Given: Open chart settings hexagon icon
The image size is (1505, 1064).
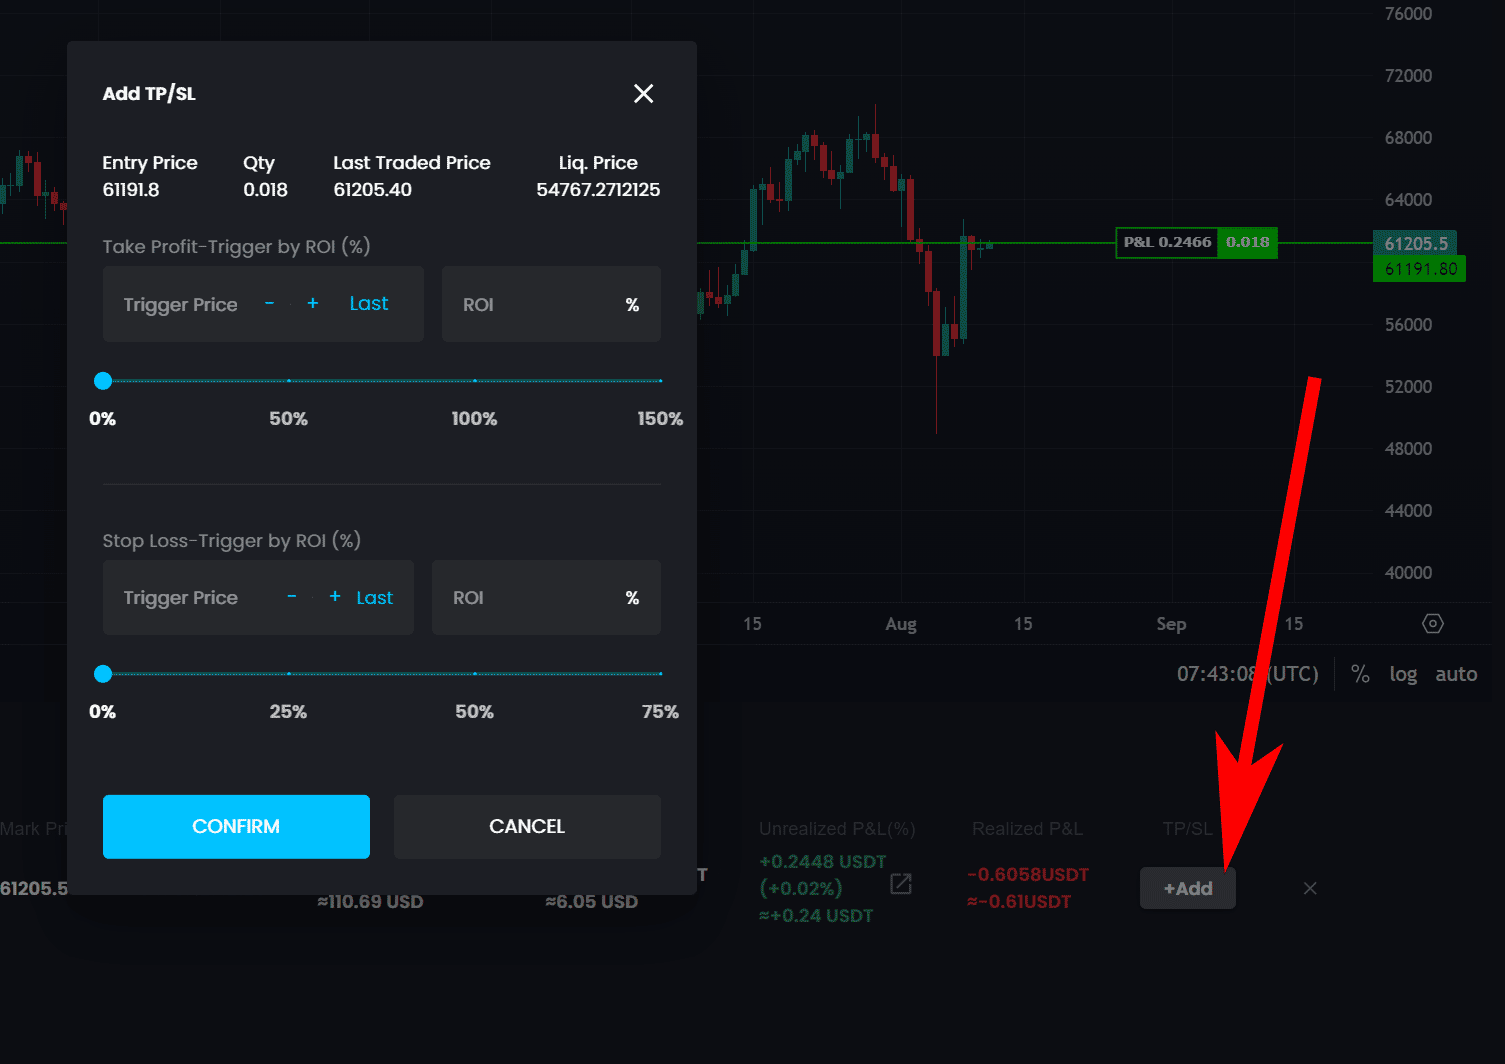Looking at the screenshot, I should coord(1432,624).
